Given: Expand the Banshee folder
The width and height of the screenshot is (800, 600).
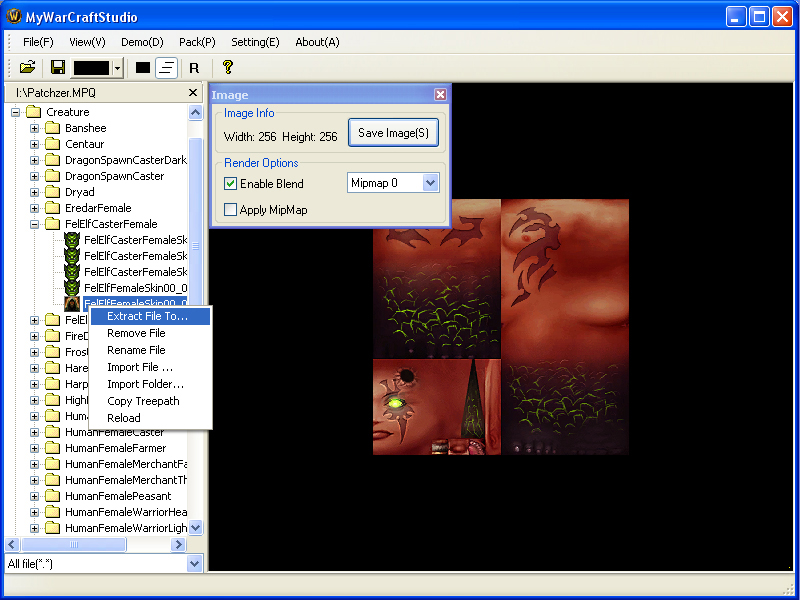Looking at the screenshot, I should [34, 128].
